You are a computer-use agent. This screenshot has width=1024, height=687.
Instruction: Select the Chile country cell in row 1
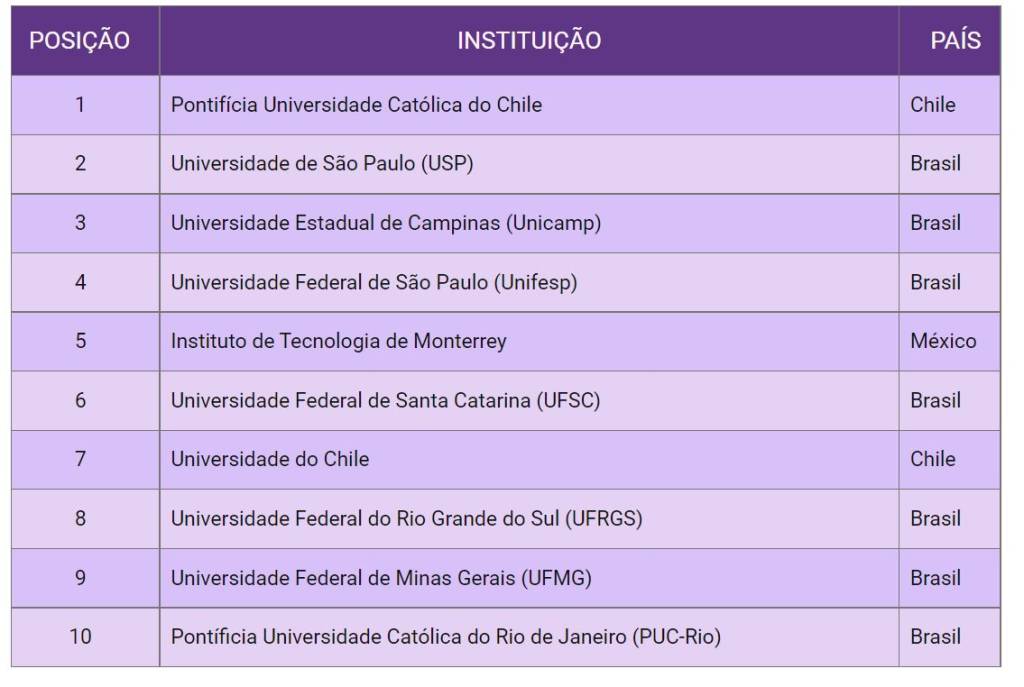[x=933, y=105]
